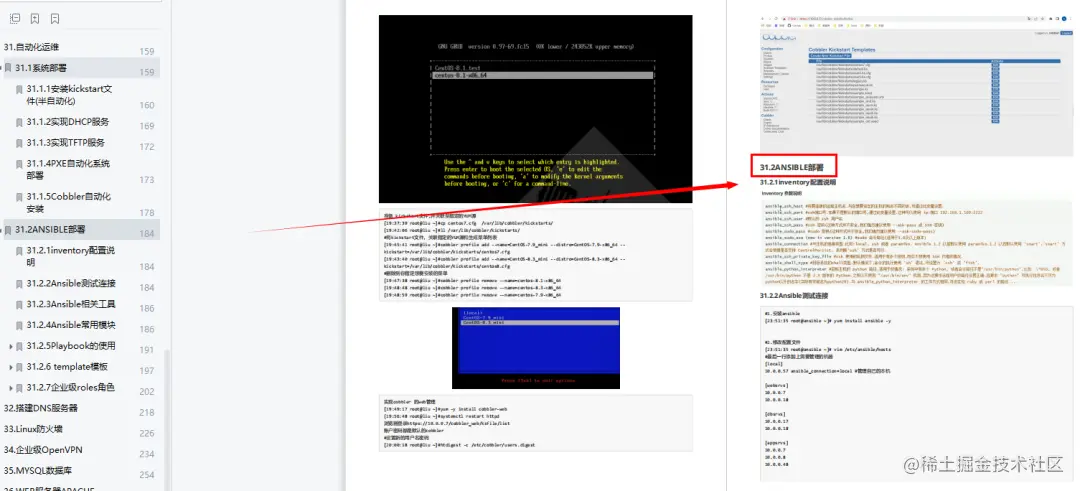Jump to 31.1系统部署 in the outline
Image resolution: width=1080 pixels, height=491 pixels.
41,68
